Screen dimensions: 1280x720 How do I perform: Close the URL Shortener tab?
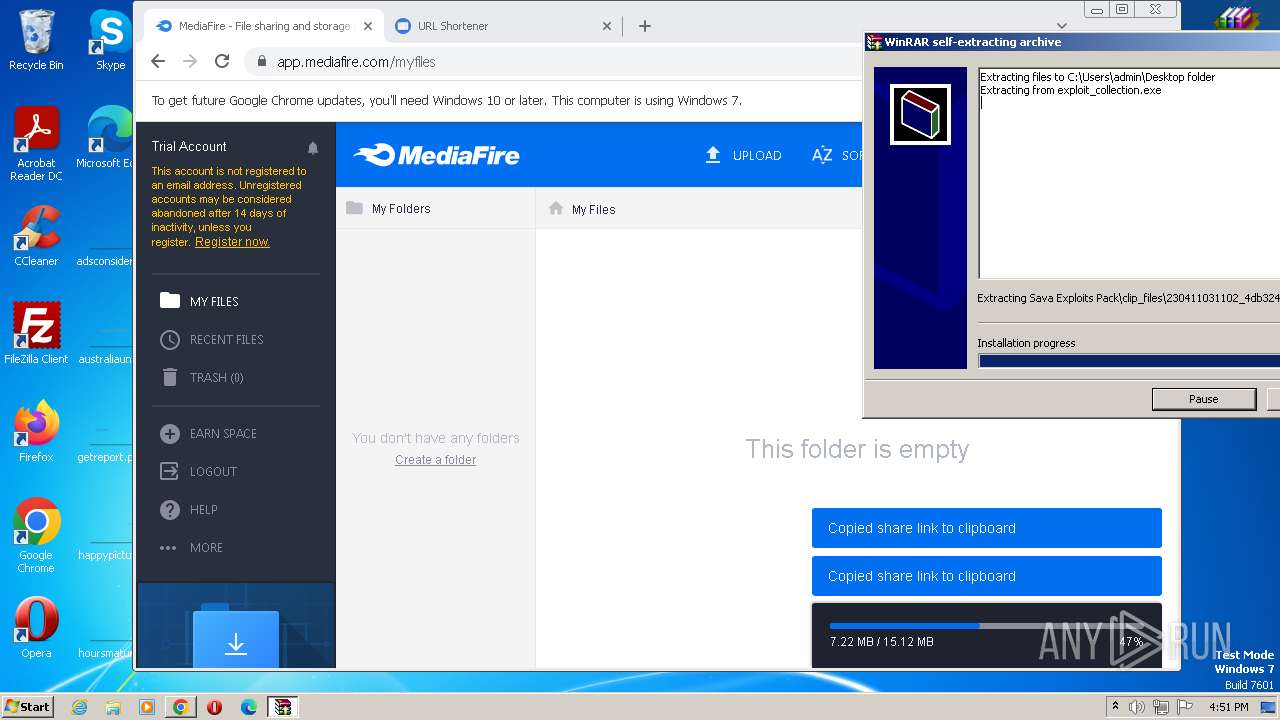606,26
